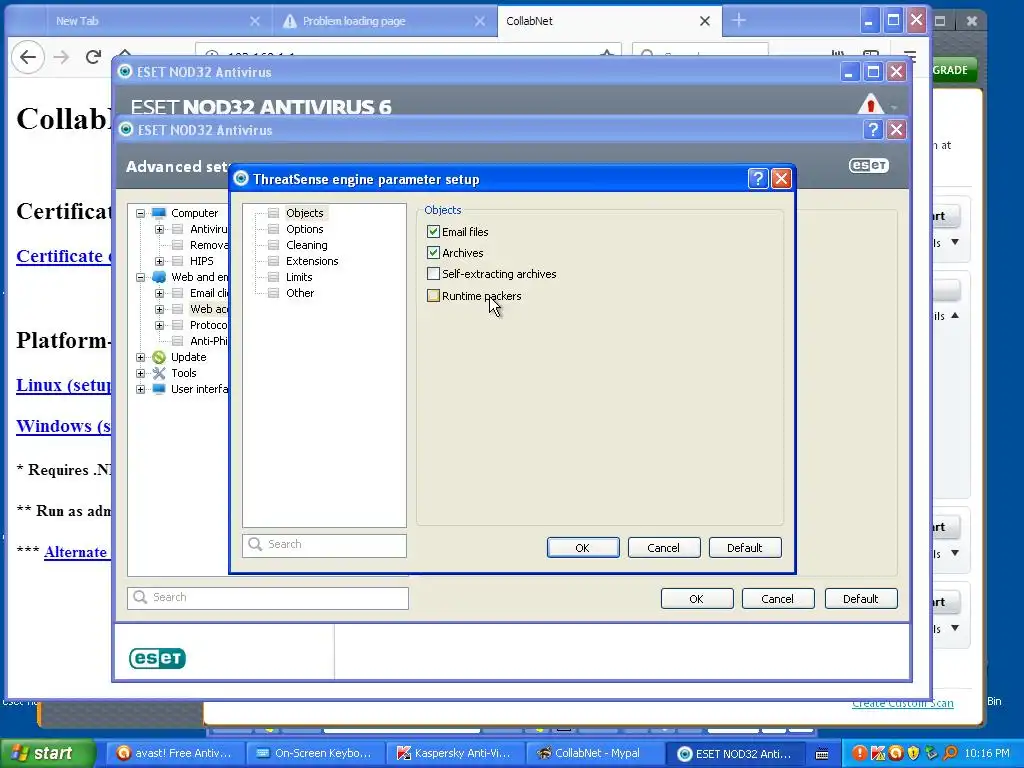This screenshot has width=1024, height=768.
Task: Enable the Email files checkbox
Action: [x=433, y=231]
